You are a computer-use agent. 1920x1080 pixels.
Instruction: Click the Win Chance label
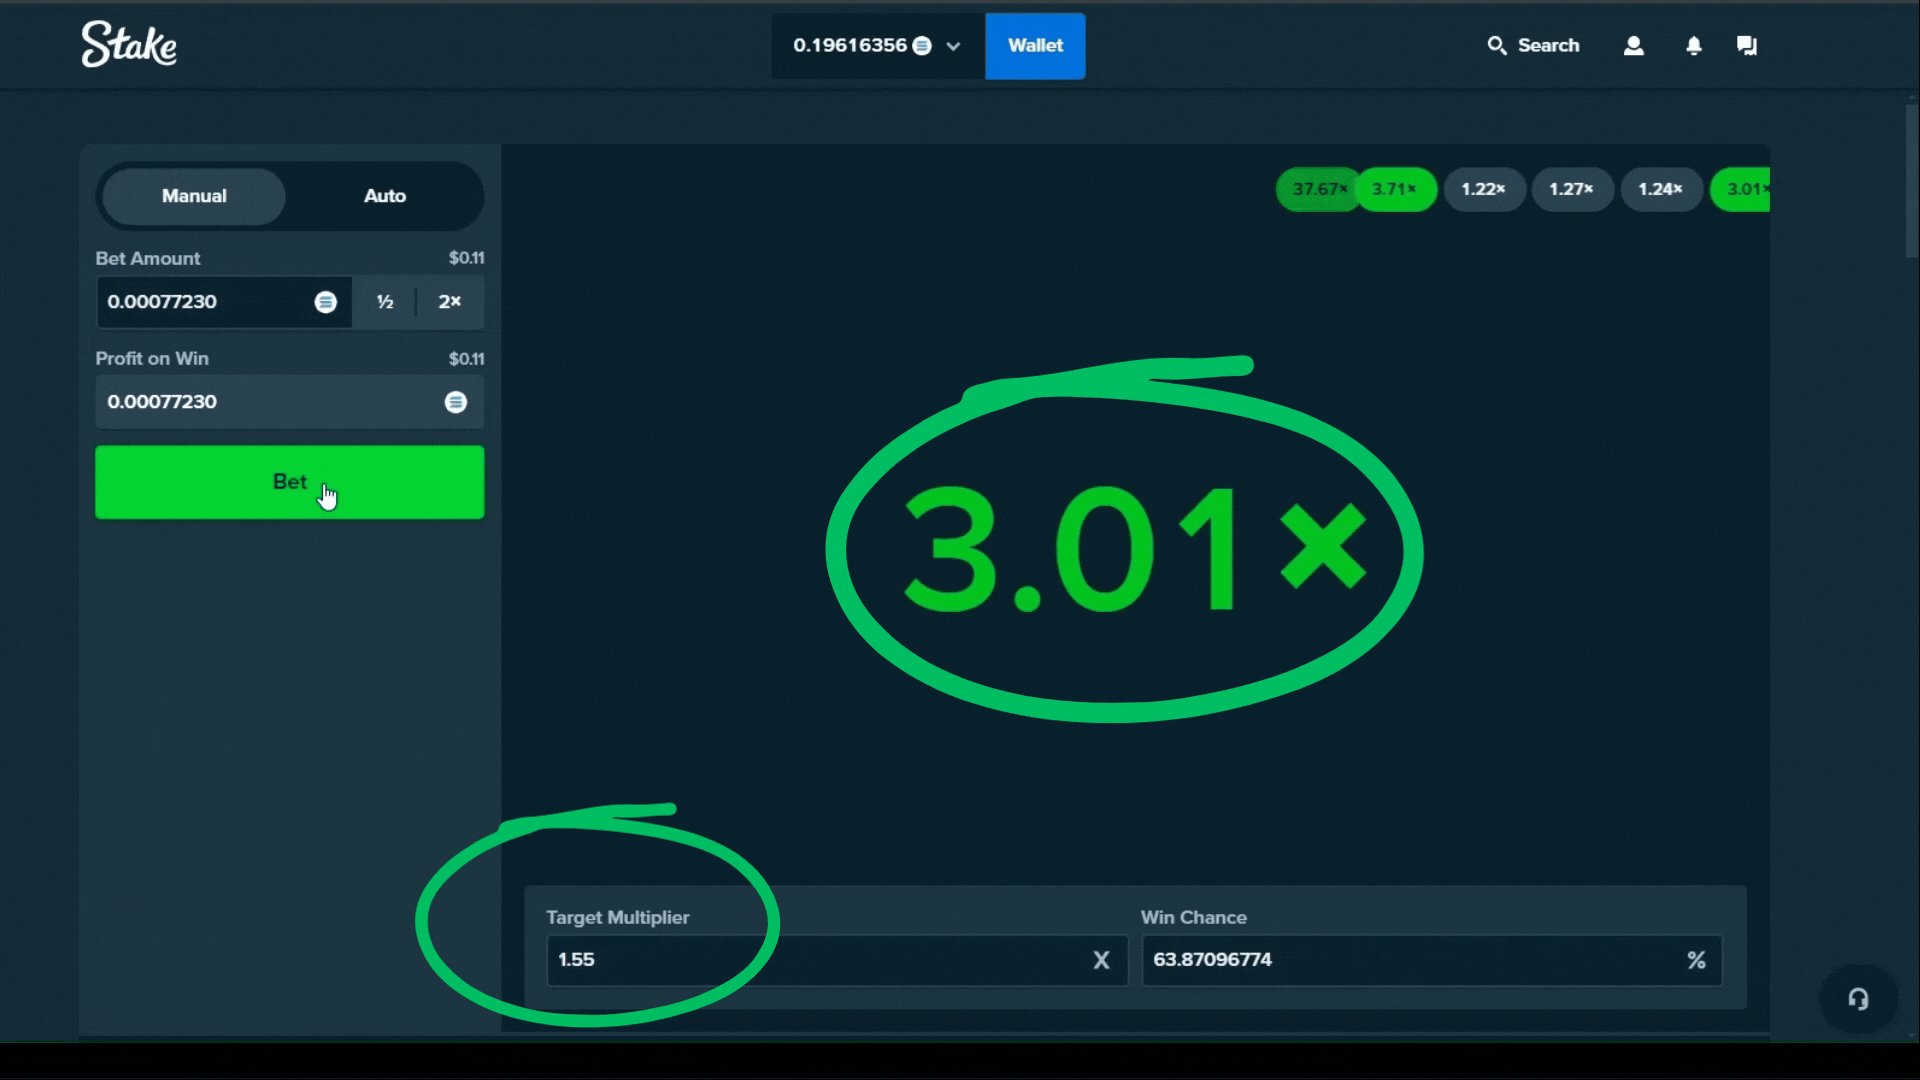point(1194,918)
